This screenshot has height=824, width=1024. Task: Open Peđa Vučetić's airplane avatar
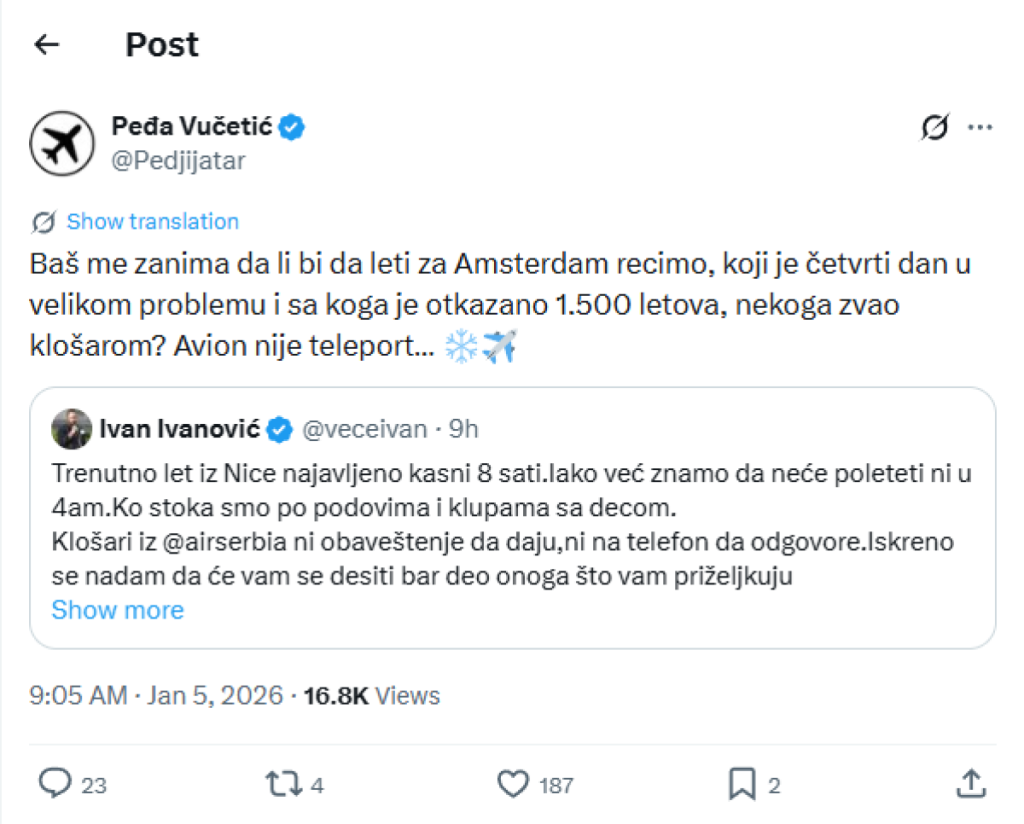click(x=62, y=143)
